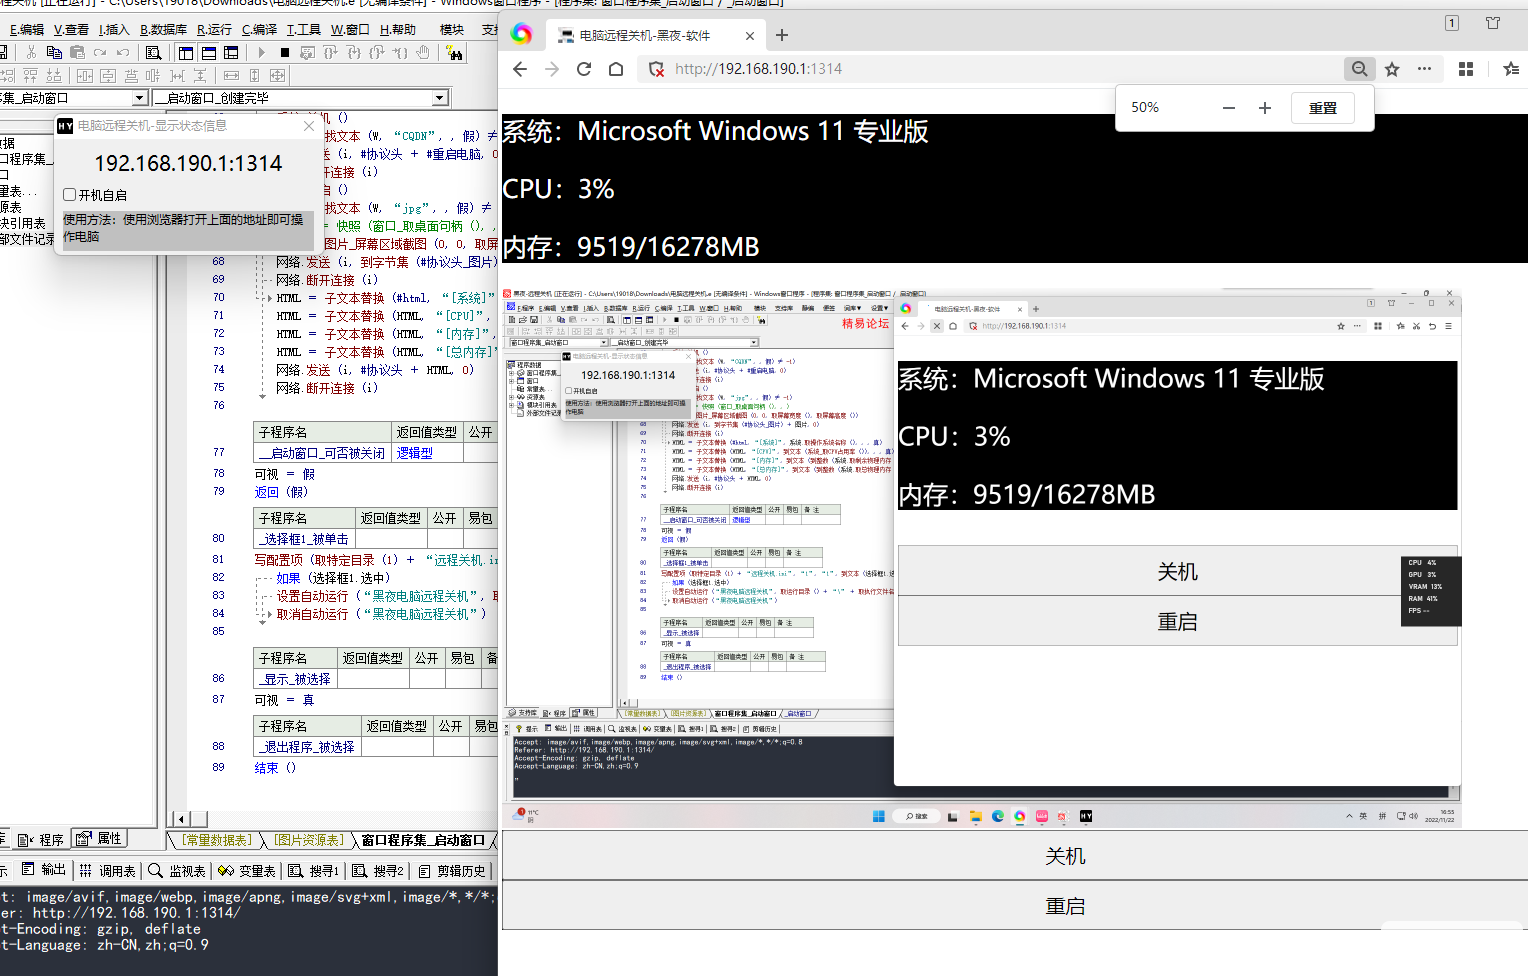Switch to 图片资源表 tab
This screenshot has width=1528, height=976.
coord(309,840)
